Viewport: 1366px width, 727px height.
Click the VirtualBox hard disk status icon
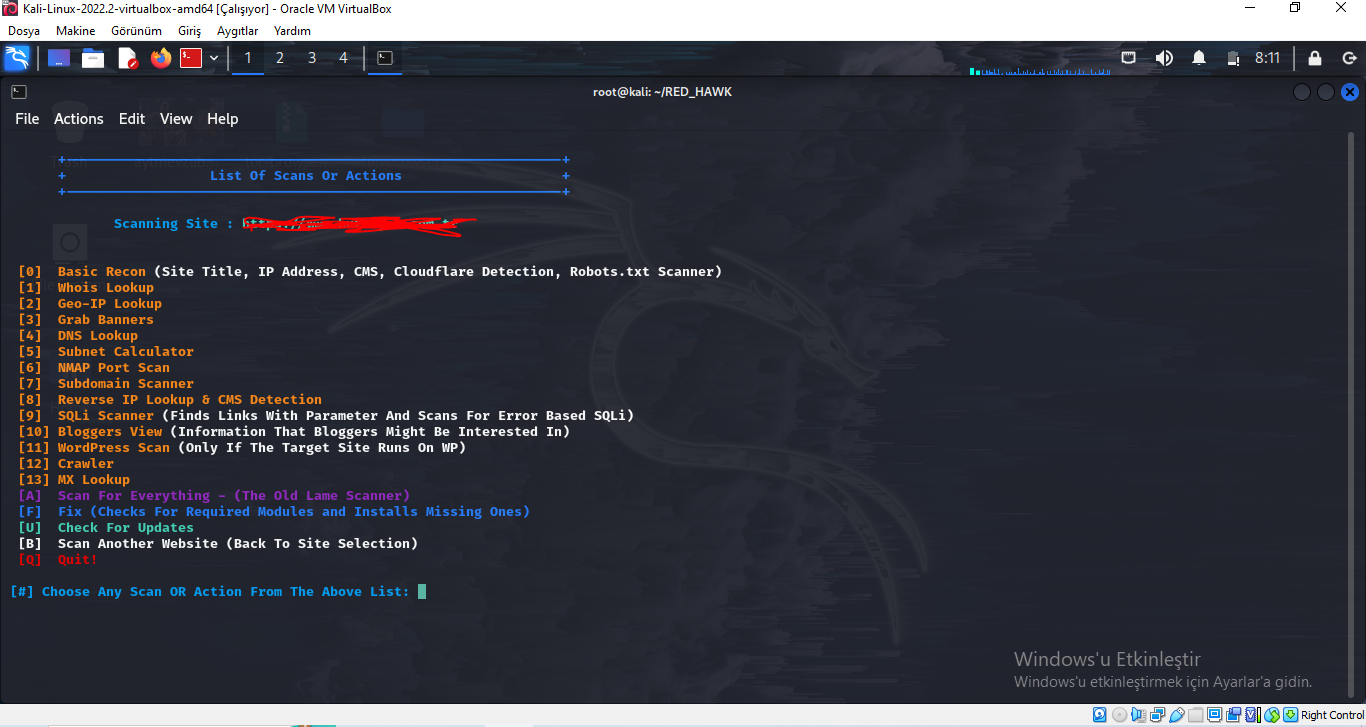coord(1100,715)
